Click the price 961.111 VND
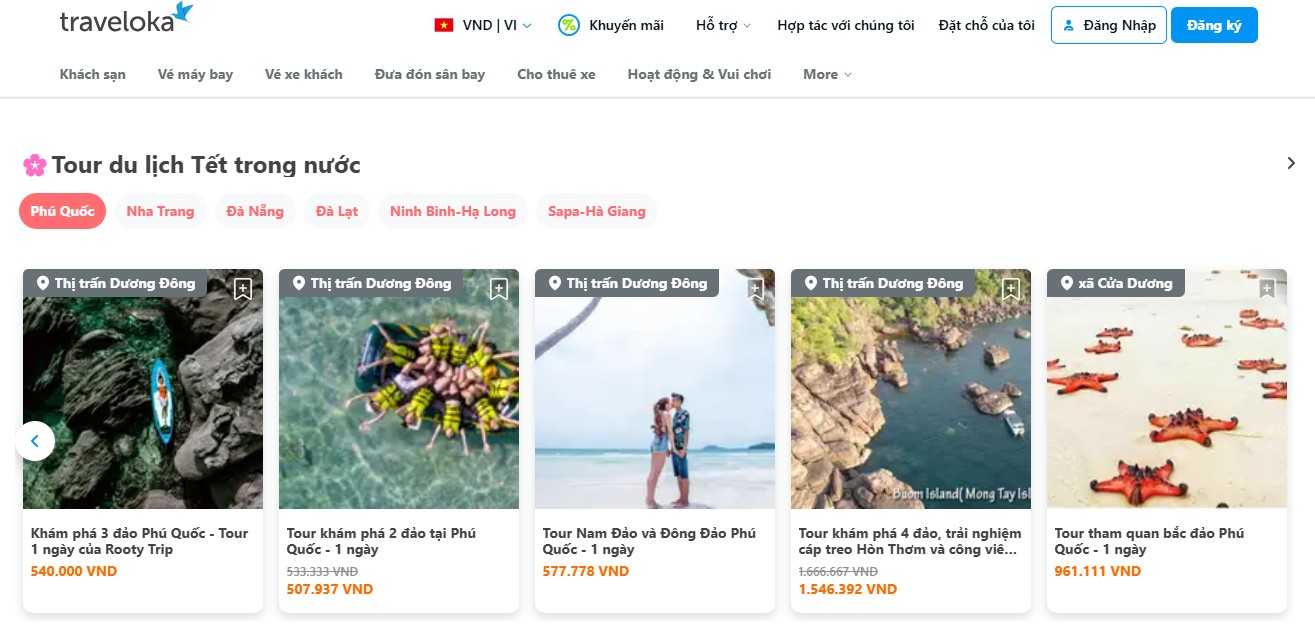 1098,572
